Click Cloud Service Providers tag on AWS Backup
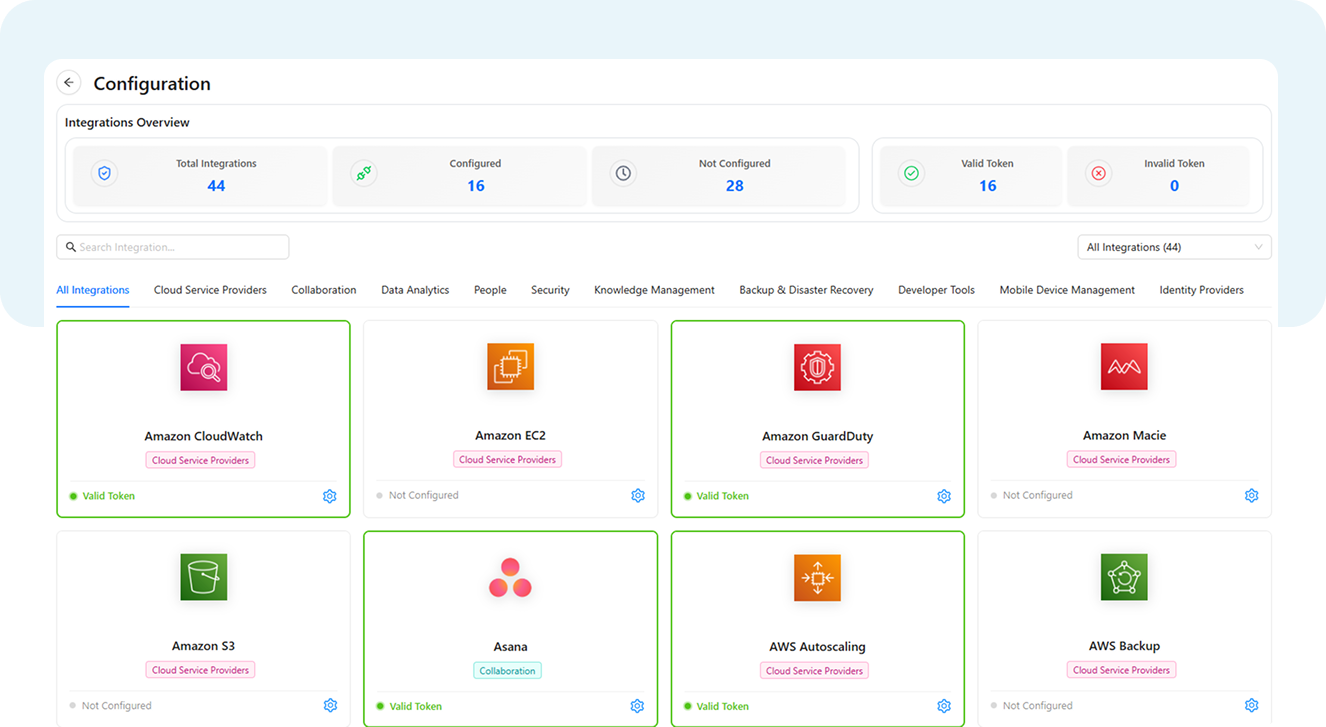The height and width of the screenshot is (727, 1326). [1122, 670]
